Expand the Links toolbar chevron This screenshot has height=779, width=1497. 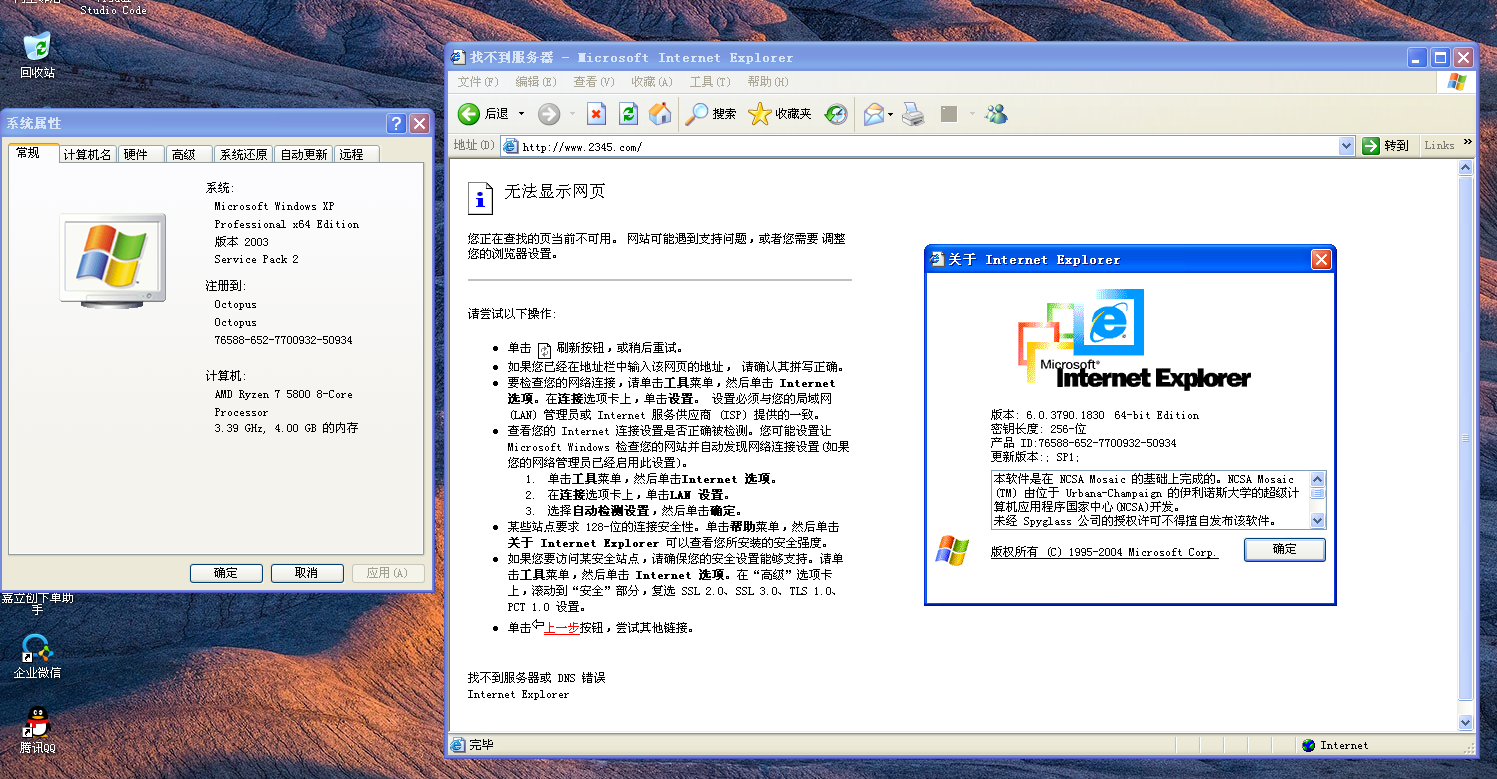[1467, 143]
